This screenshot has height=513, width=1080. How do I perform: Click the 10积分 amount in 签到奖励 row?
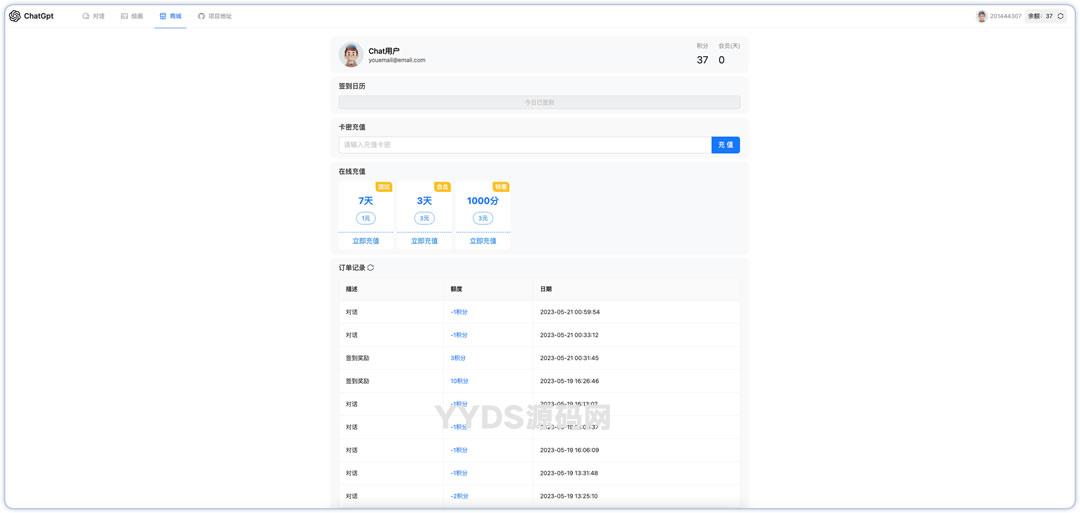point(459,381)
